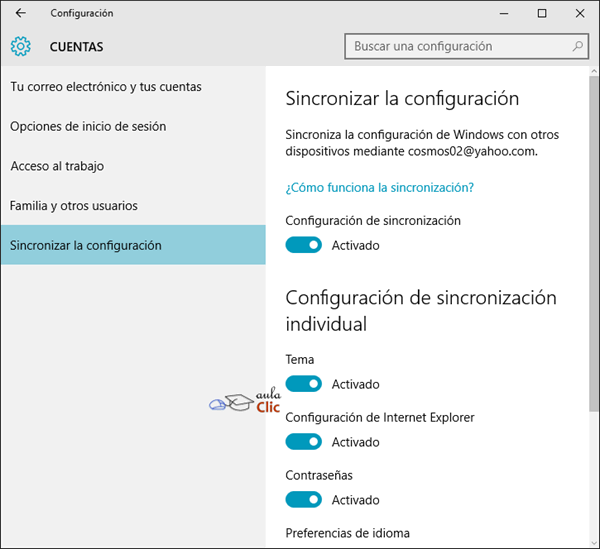600x549 pixels.
Task: Close the Configuración window
Action: click(x=580, y=13)
